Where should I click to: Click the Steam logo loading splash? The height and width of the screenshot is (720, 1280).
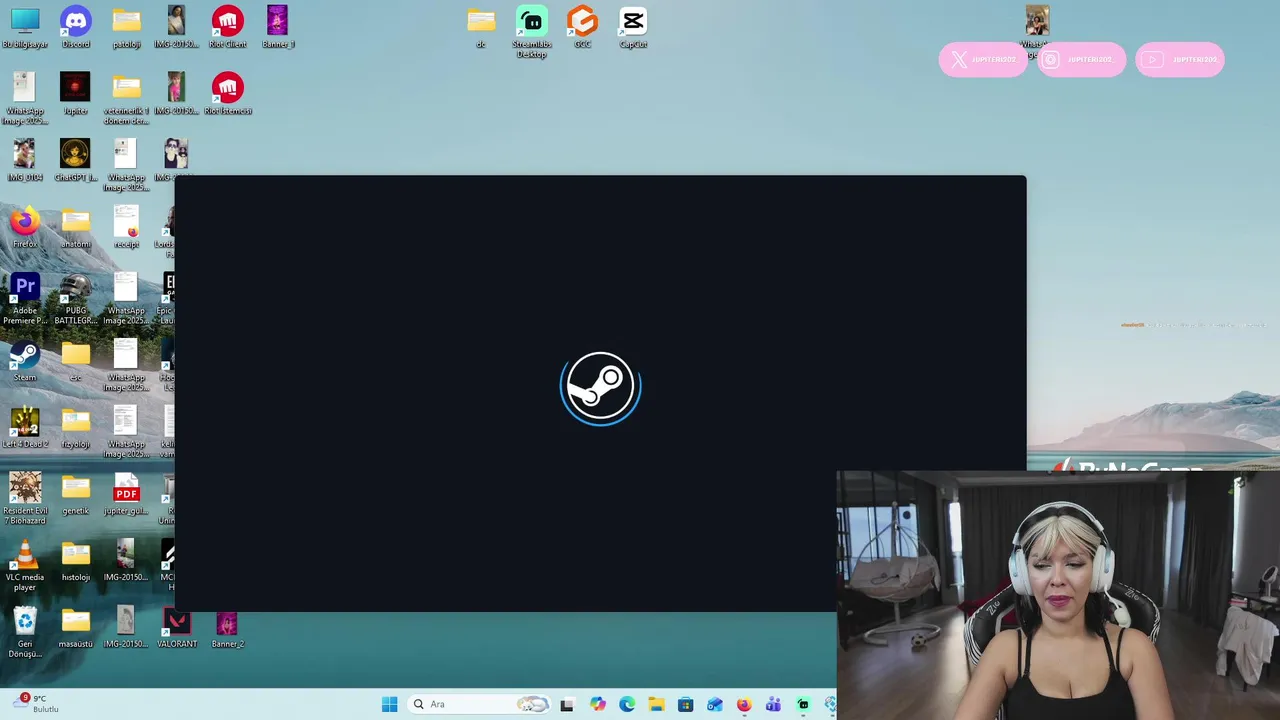600,388
